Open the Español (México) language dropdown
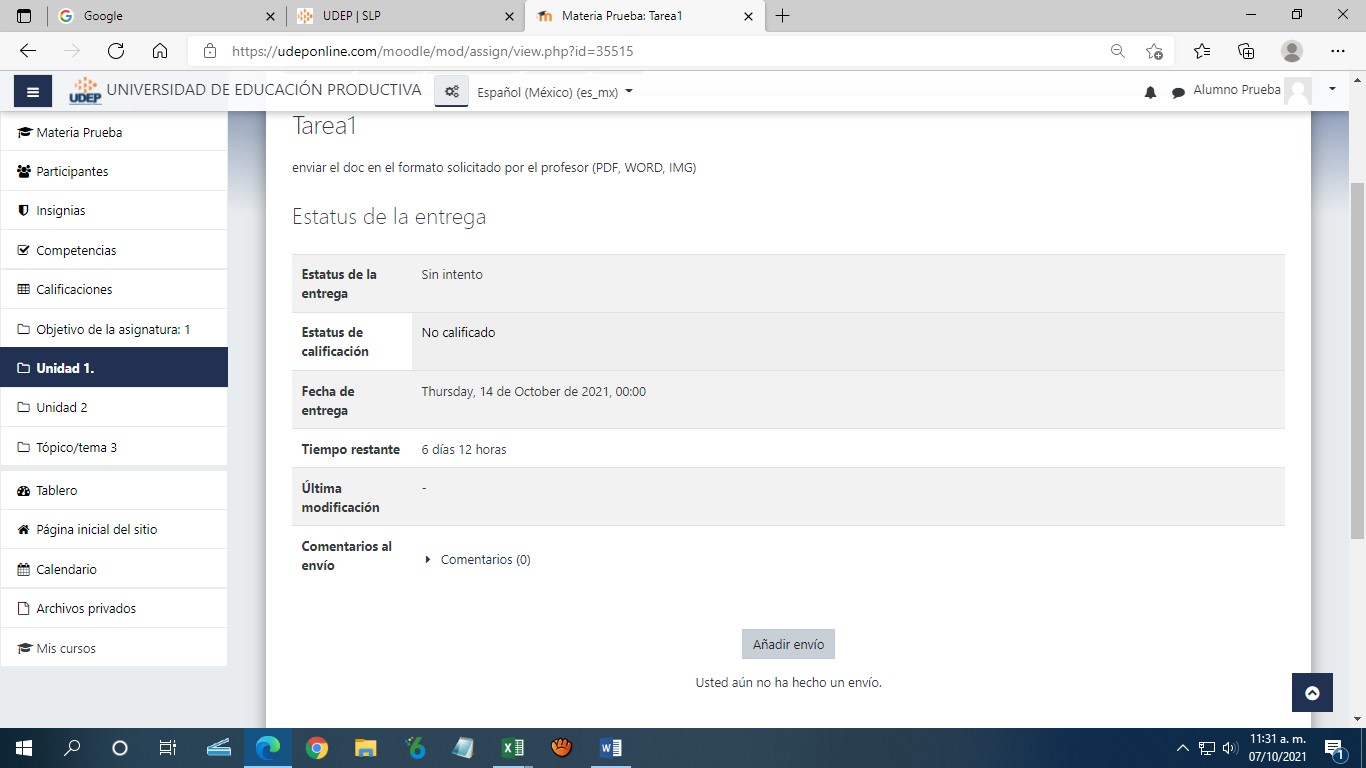Viewport: 1366px width, 768px height. (x=555, y=92)
